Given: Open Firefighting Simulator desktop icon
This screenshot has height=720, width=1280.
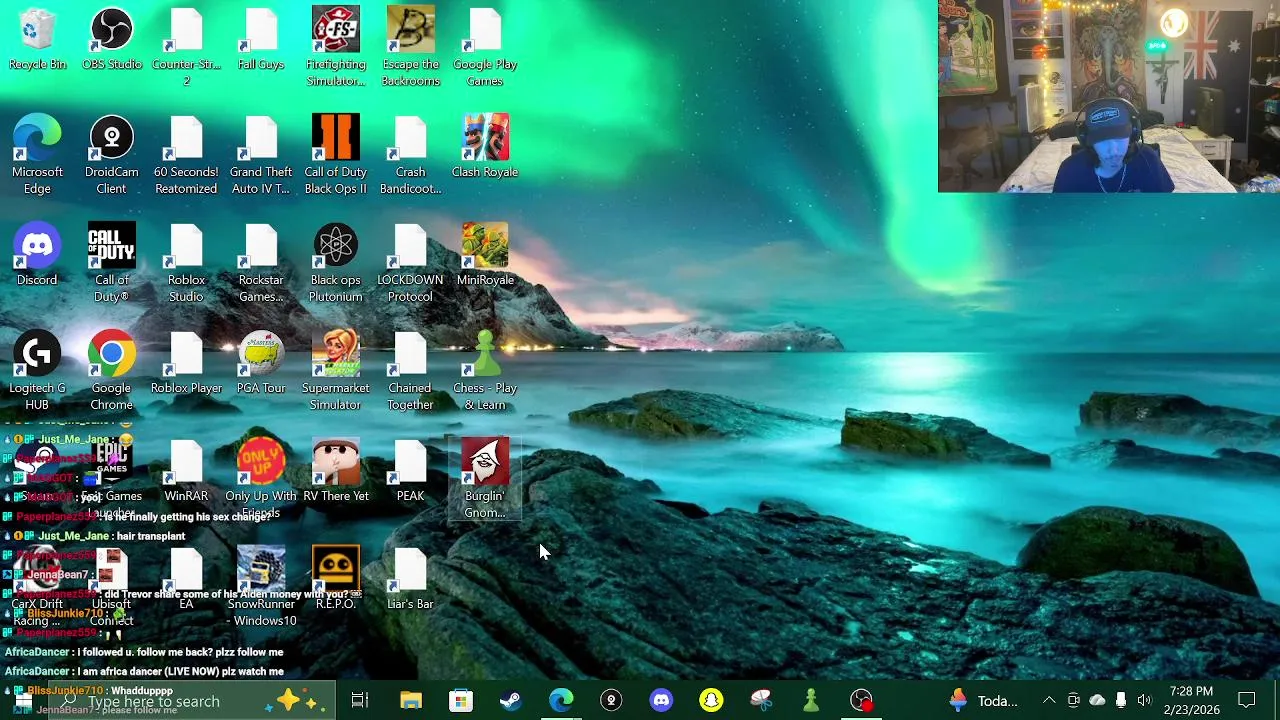Looking at the screenshot, I should [336, 47].
